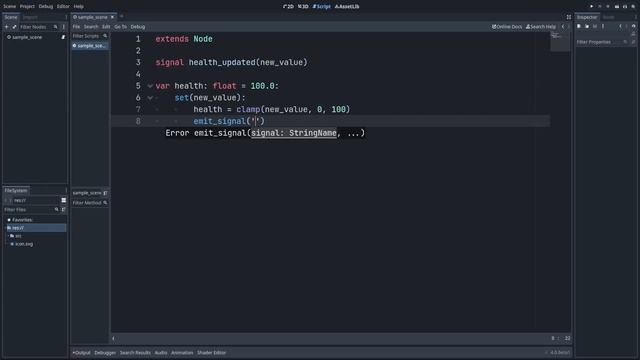
Task: Go to previous script history with back arrow
Action: coord(563,27)
